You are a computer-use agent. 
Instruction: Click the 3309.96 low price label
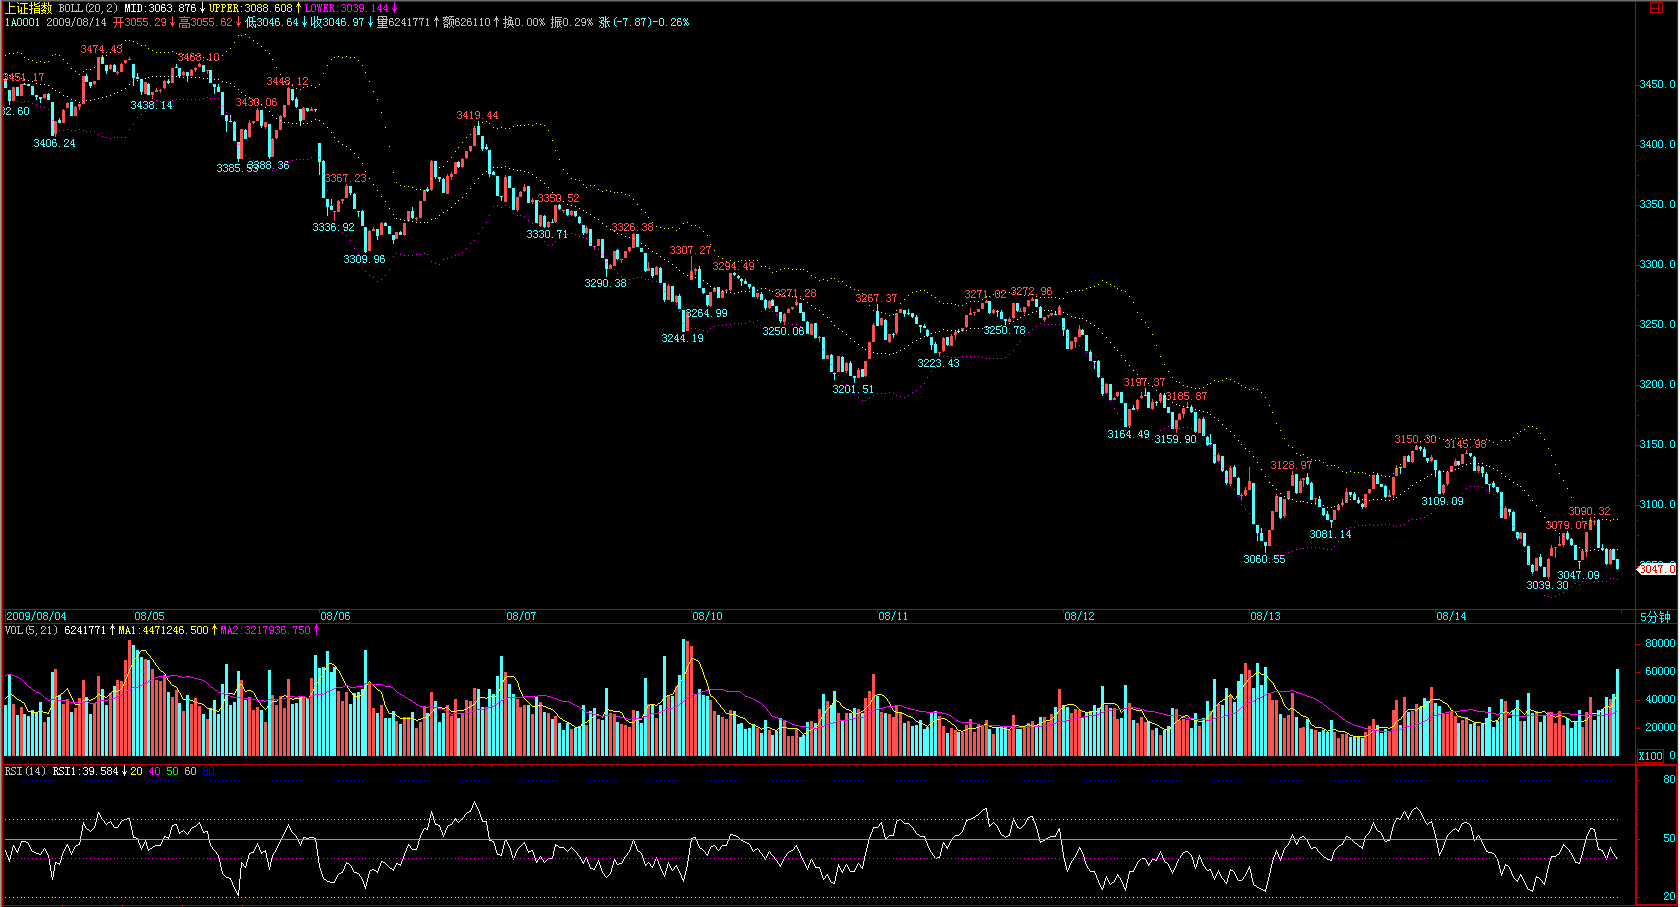point(364,259)
